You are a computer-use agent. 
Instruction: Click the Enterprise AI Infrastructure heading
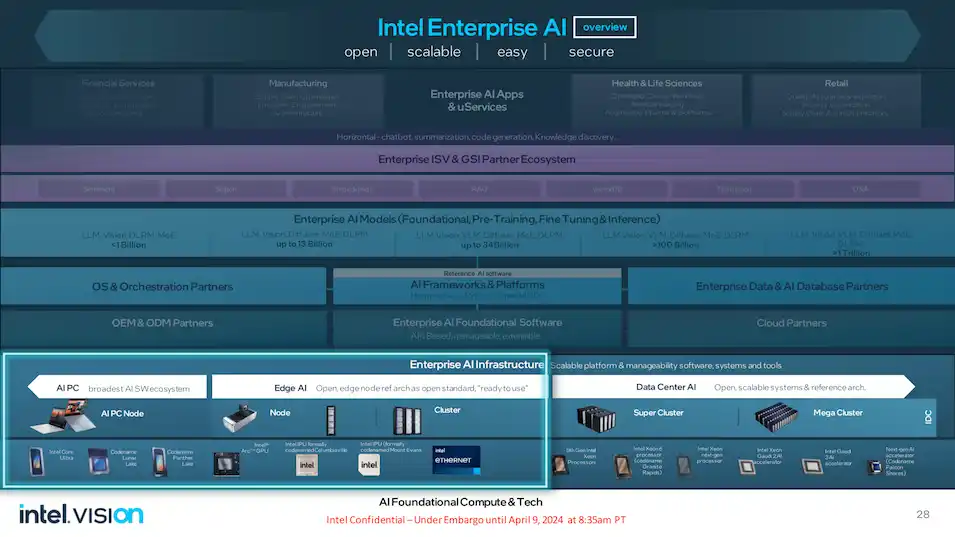476,364
